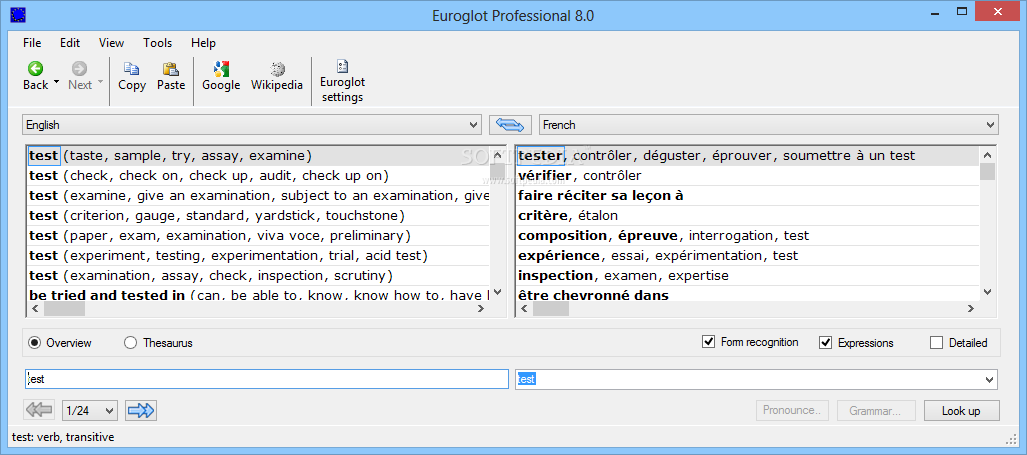Select the Overview radio button
Image resolution: width=1027 pixels, height=455 pixels.
click(x=35, y=342)
